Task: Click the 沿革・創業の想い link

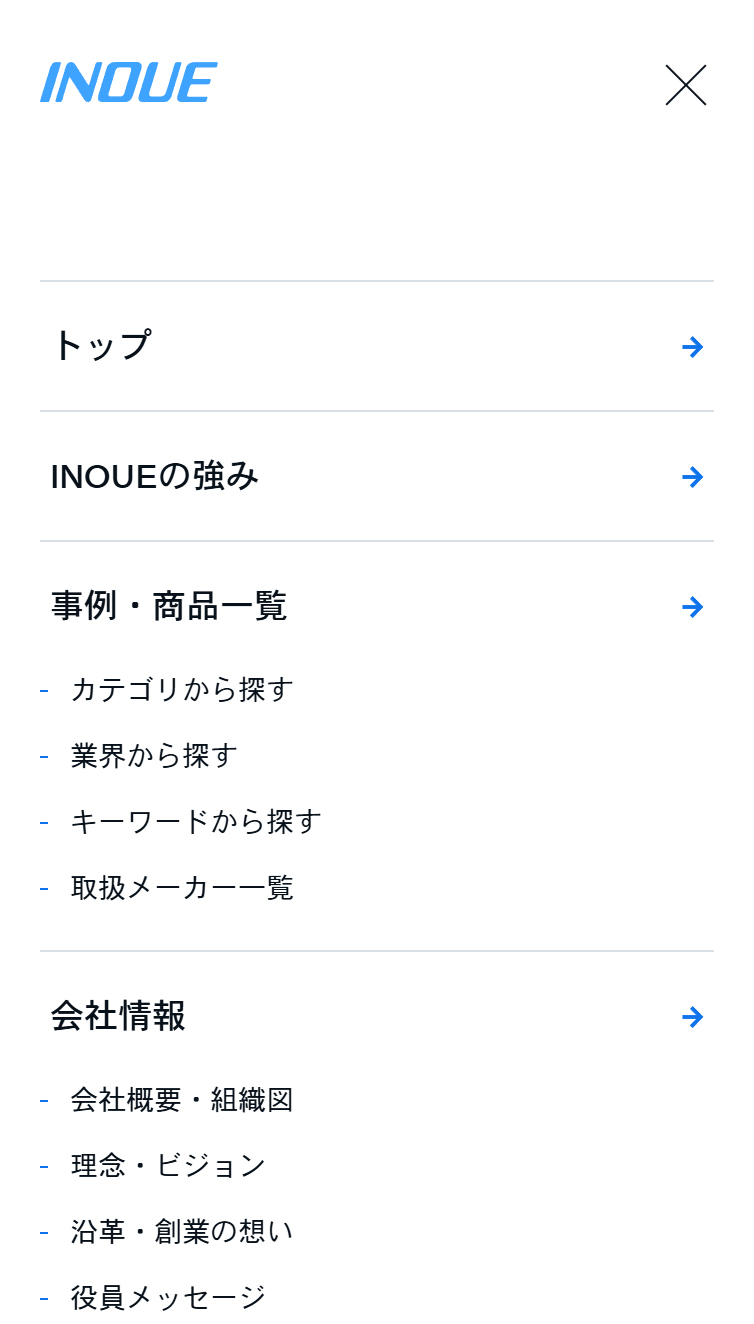Action: point(180,1231)
